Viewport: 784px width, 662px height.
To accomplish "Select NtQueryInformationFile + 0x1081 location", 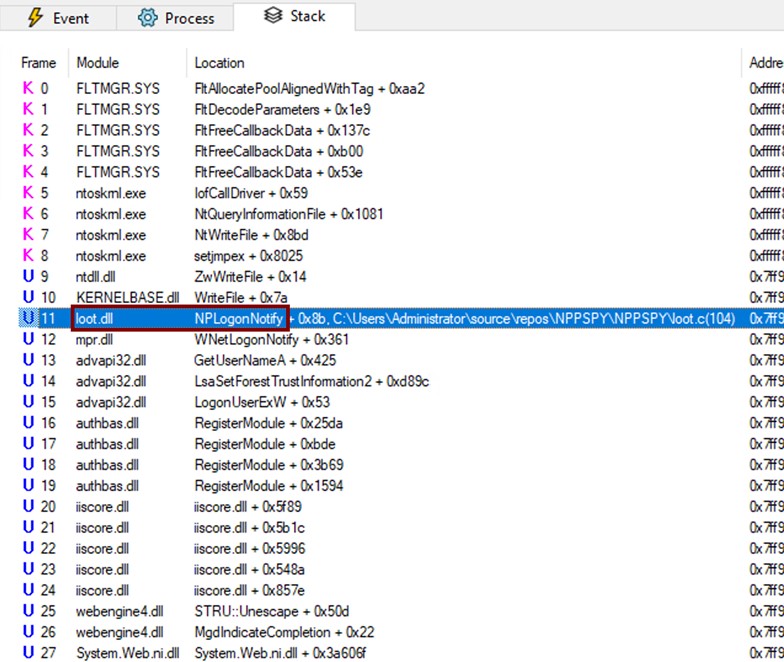I will tap(288, 214).
